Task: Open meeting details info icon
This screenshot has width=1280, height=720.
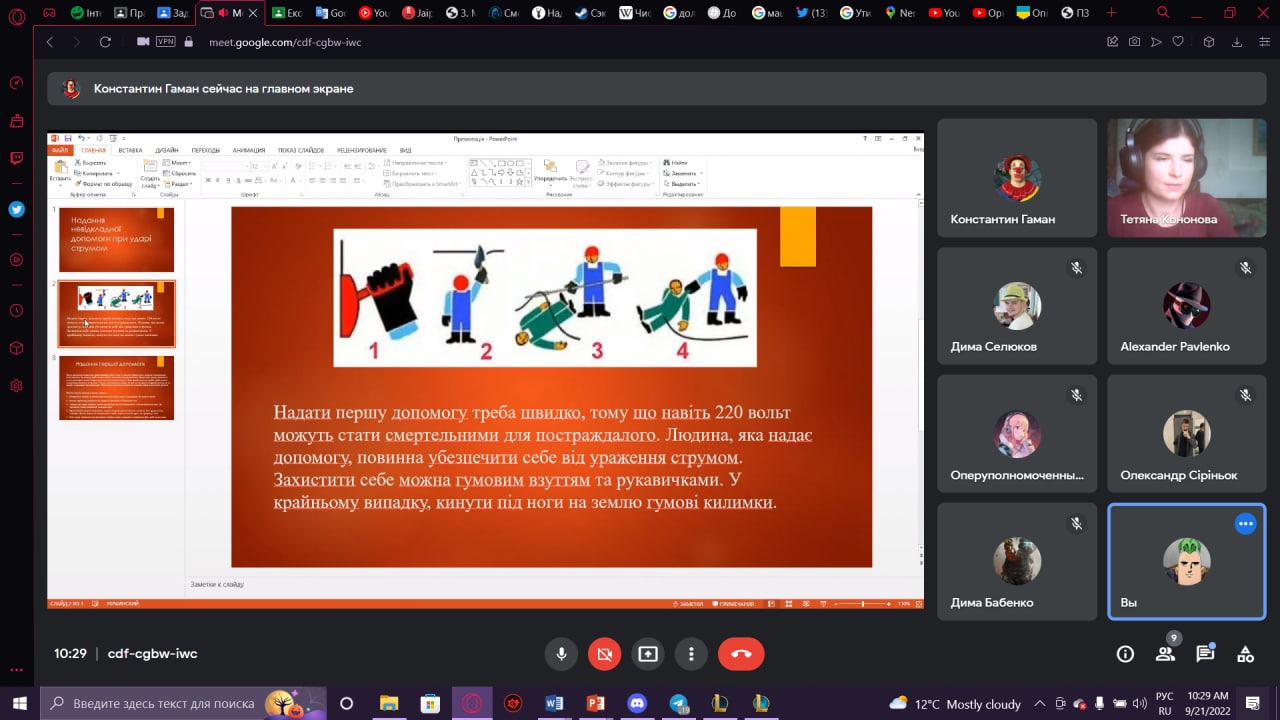Action: 1125,654
